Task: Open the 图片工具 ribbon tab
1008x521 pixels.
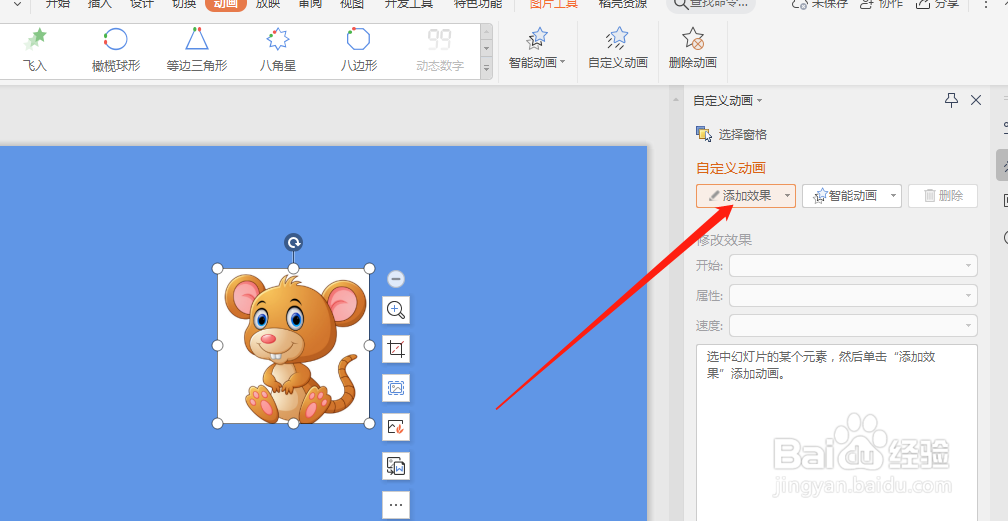Action: [554, 4]
